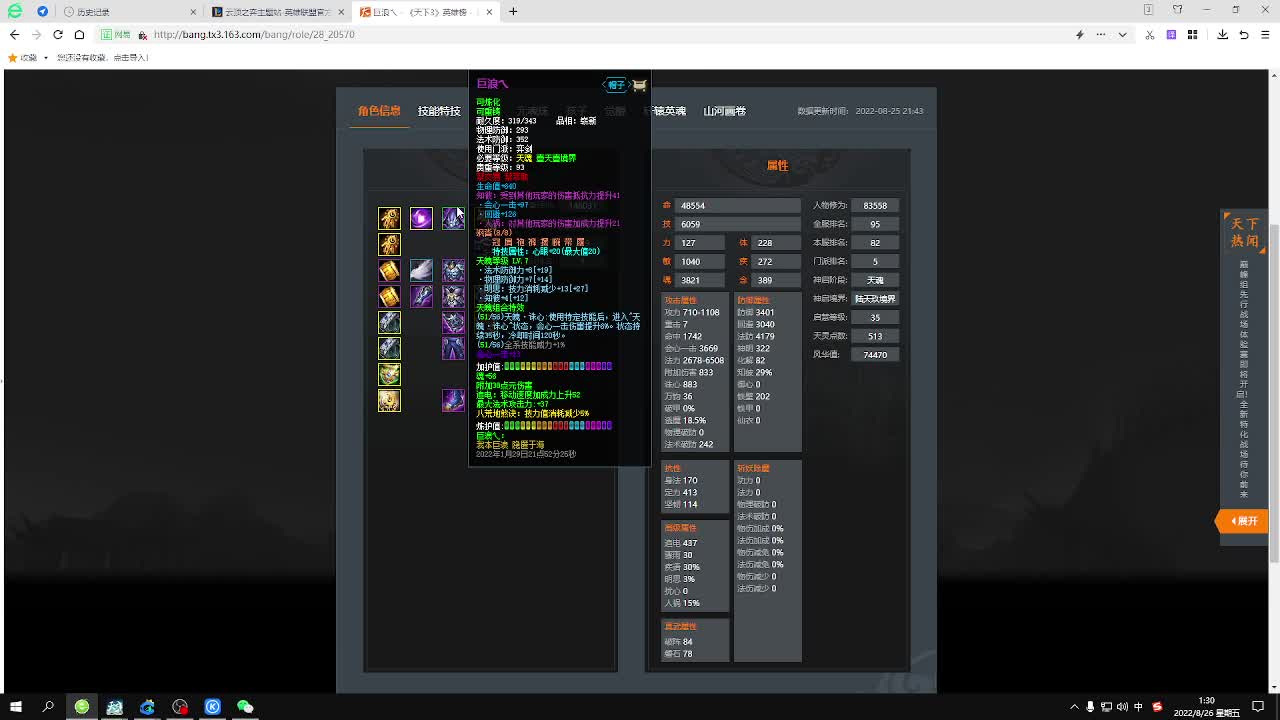Image resolution: width=1280 pixels, height=720 pixels.
Task: Show hidden system tray icons
Action: [1075, 707]
